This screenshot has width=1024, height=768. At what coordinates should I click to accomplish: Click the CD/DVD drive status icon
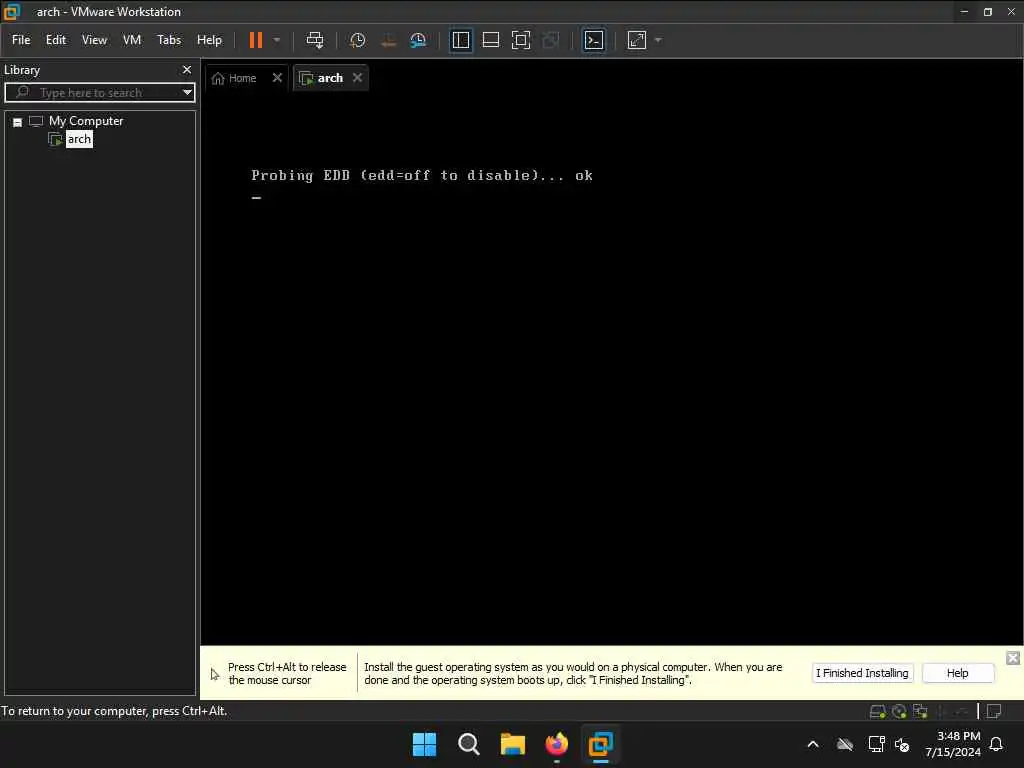click(899, 711)
